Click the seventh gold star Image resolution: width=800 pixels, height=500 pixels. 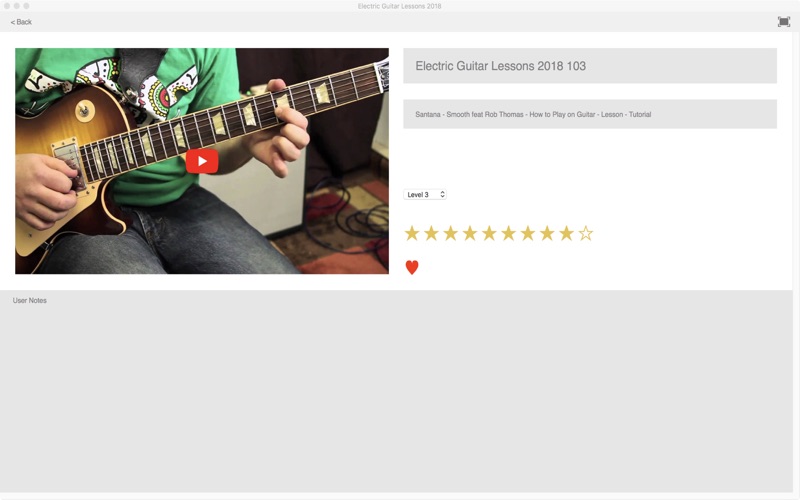(528, 234)
